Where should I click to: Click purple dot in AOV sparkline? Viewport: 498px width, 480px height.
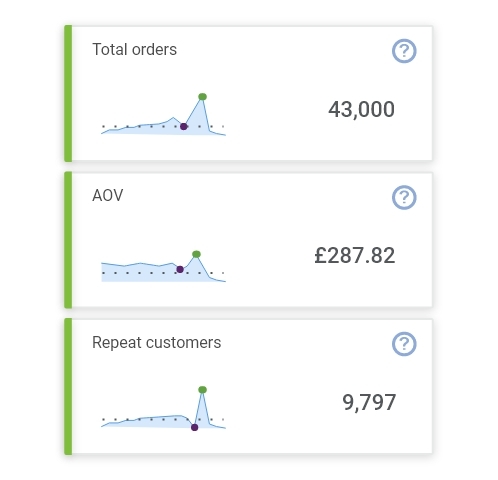pos(180,269)
